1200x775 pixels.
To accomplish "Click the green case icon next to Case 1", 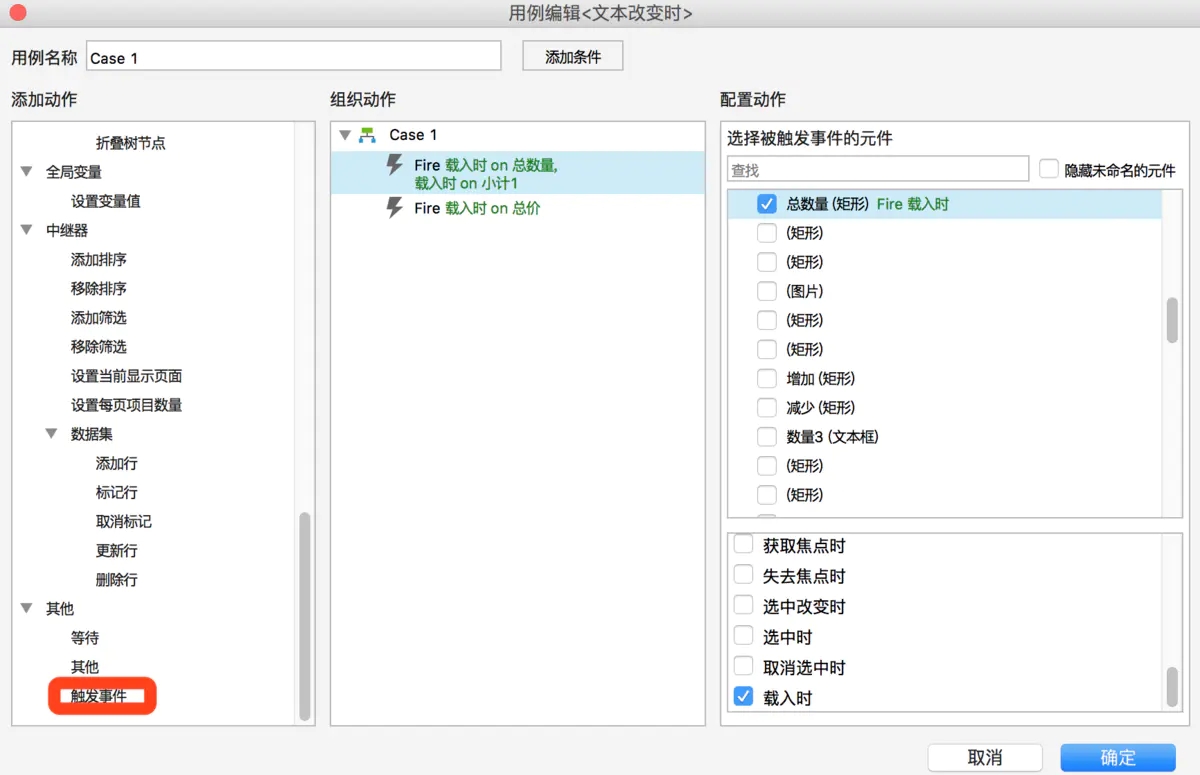I will (368, 134).
